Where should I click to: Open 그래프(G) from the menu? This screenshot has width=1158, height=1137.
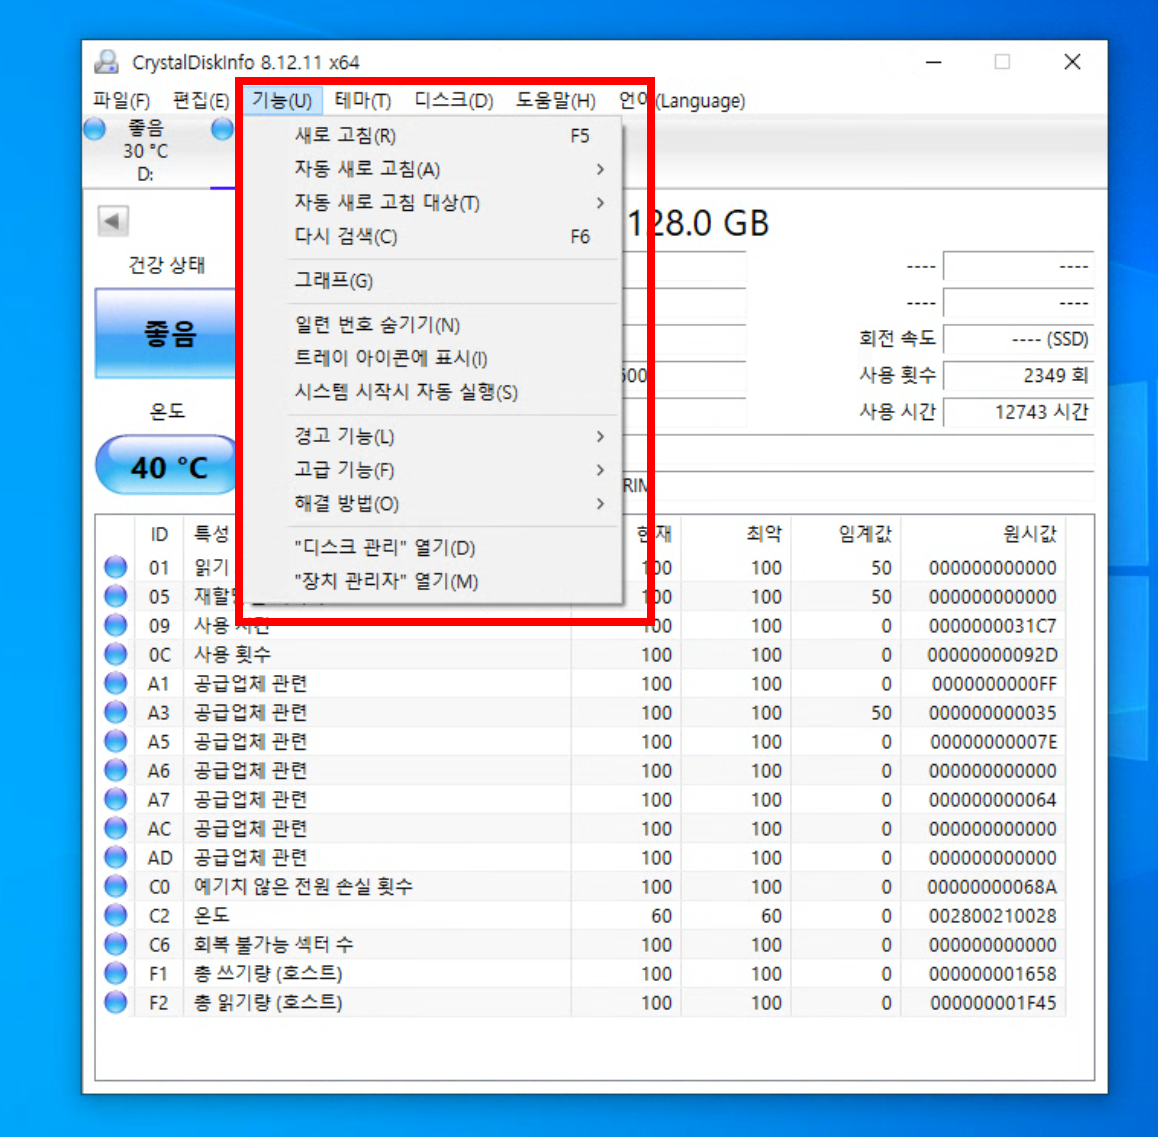coord(433,281)
